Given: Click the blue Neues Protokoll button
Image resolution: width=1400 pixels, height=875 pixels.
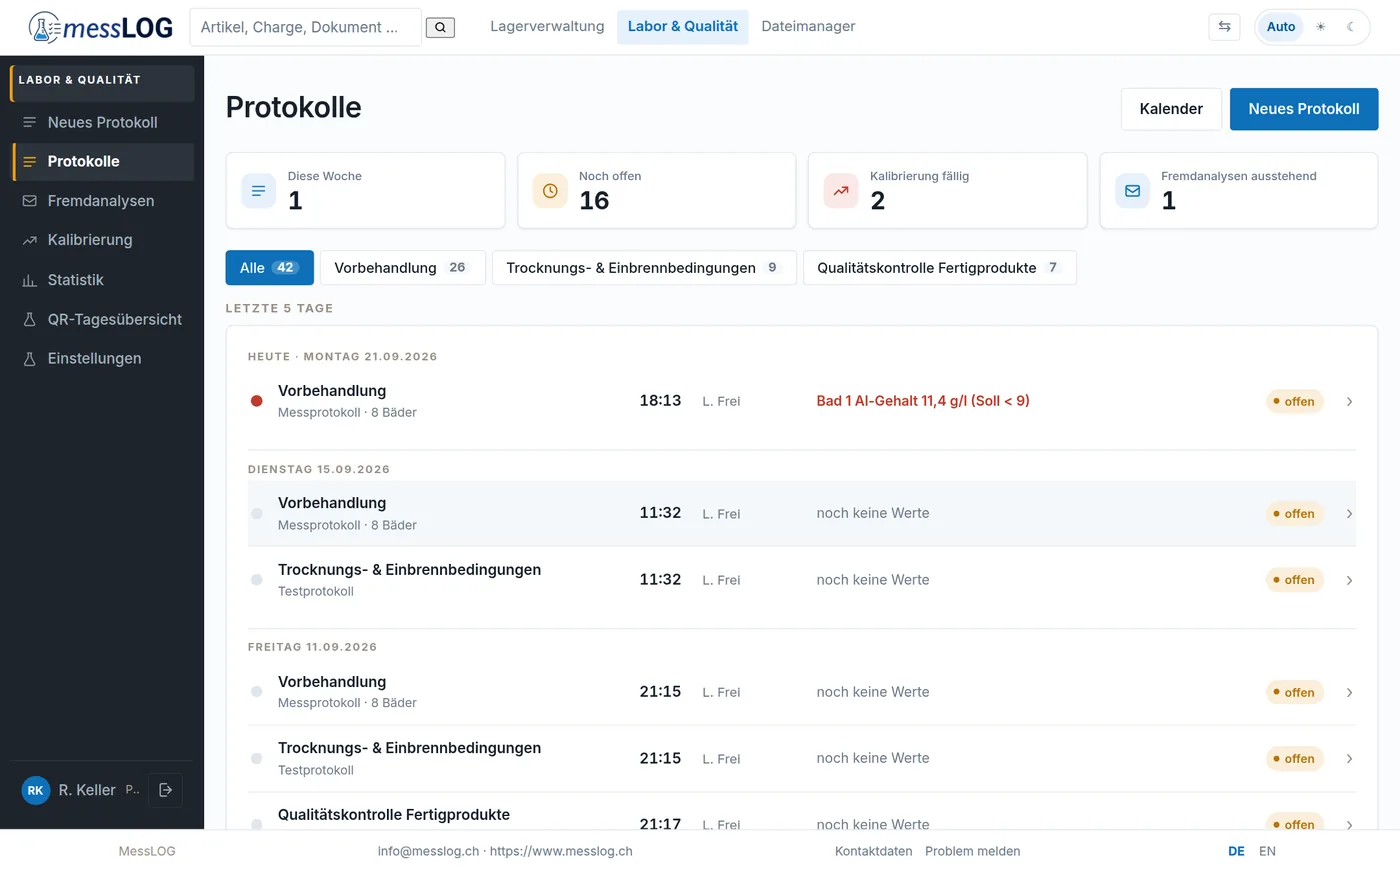Looking at the screenshot, I should [1304, 109].
